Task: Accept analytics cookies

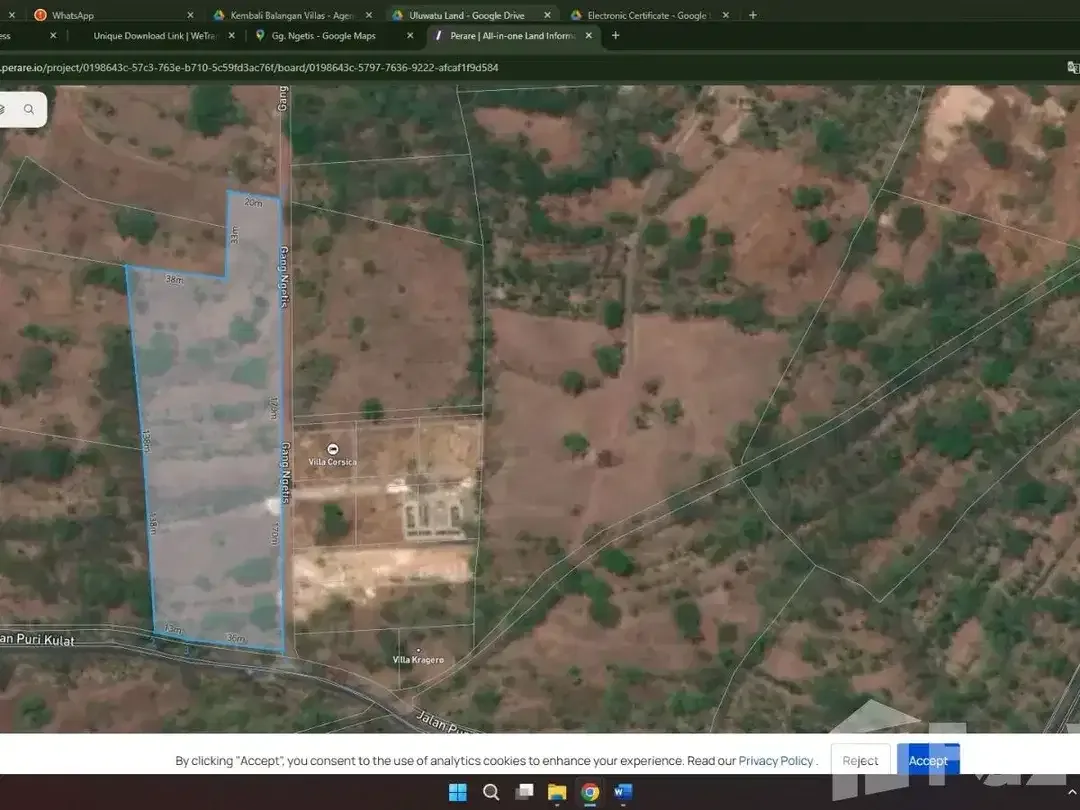Action: [x=928, y=760]
